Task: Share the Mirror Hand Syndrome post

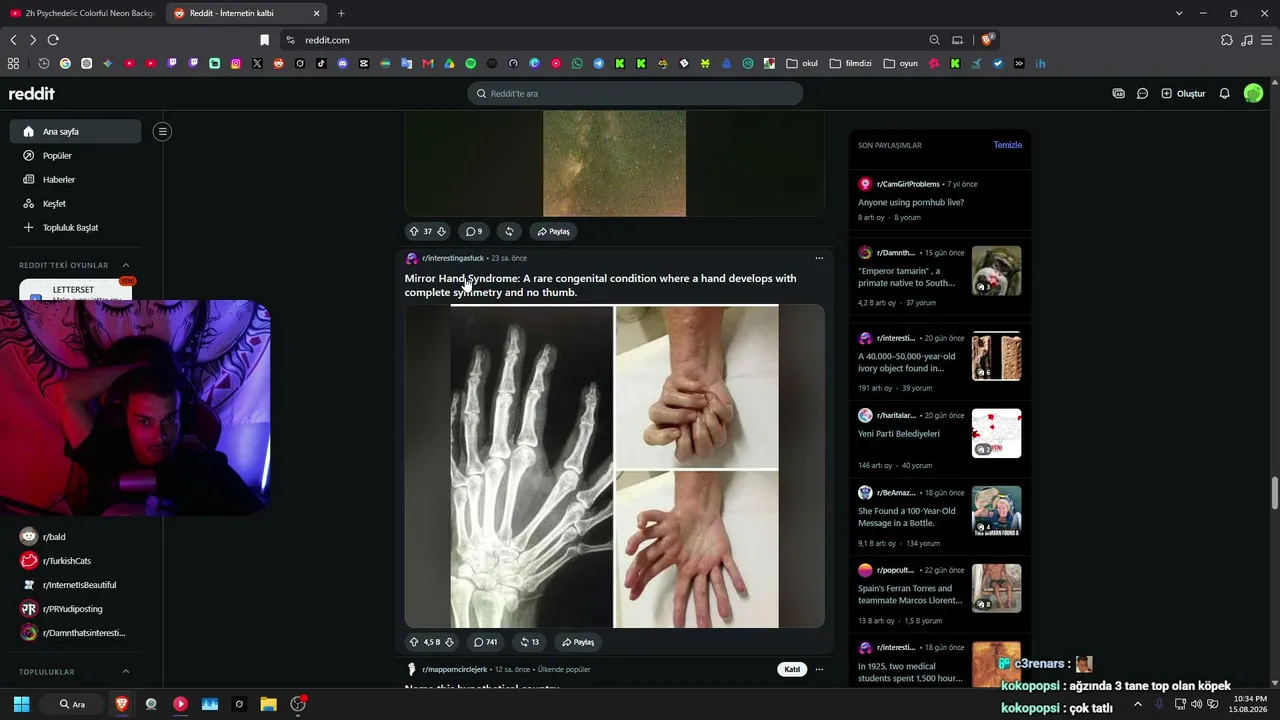Action: 578,642
